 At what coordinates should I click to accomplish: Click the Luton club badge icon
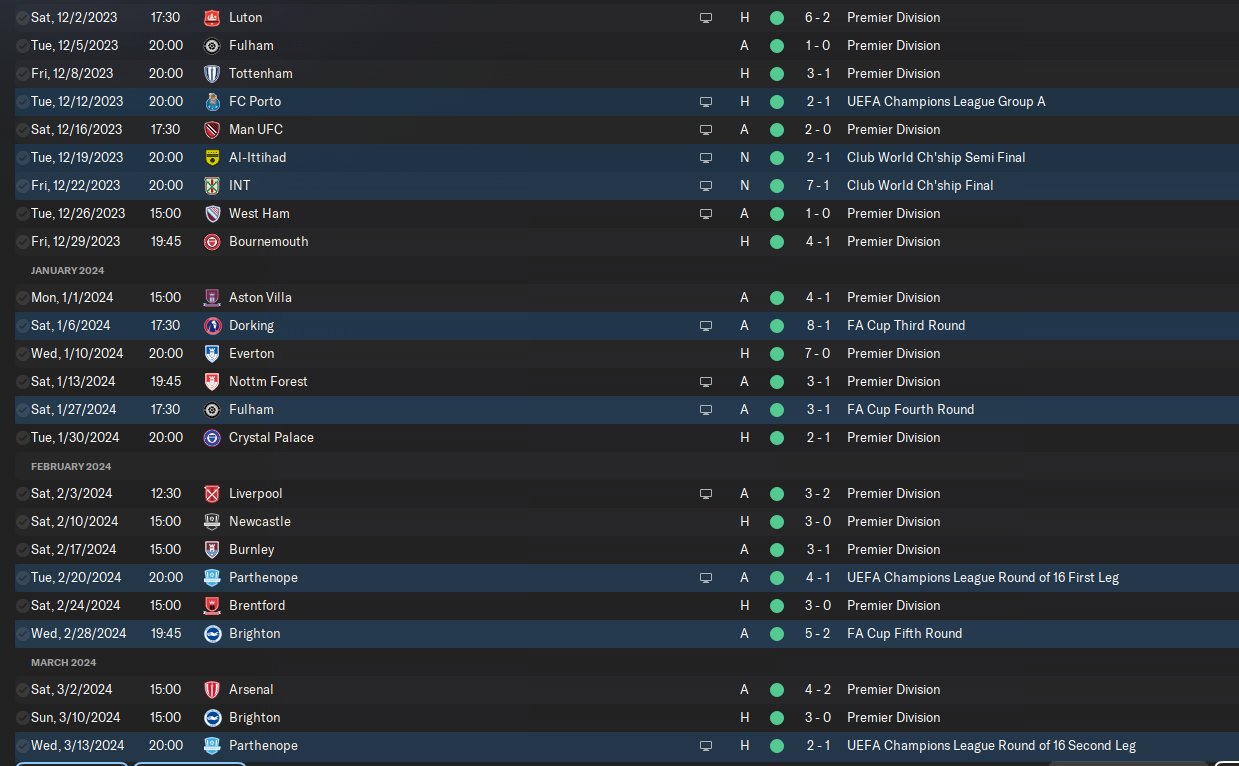pos(211,18)
